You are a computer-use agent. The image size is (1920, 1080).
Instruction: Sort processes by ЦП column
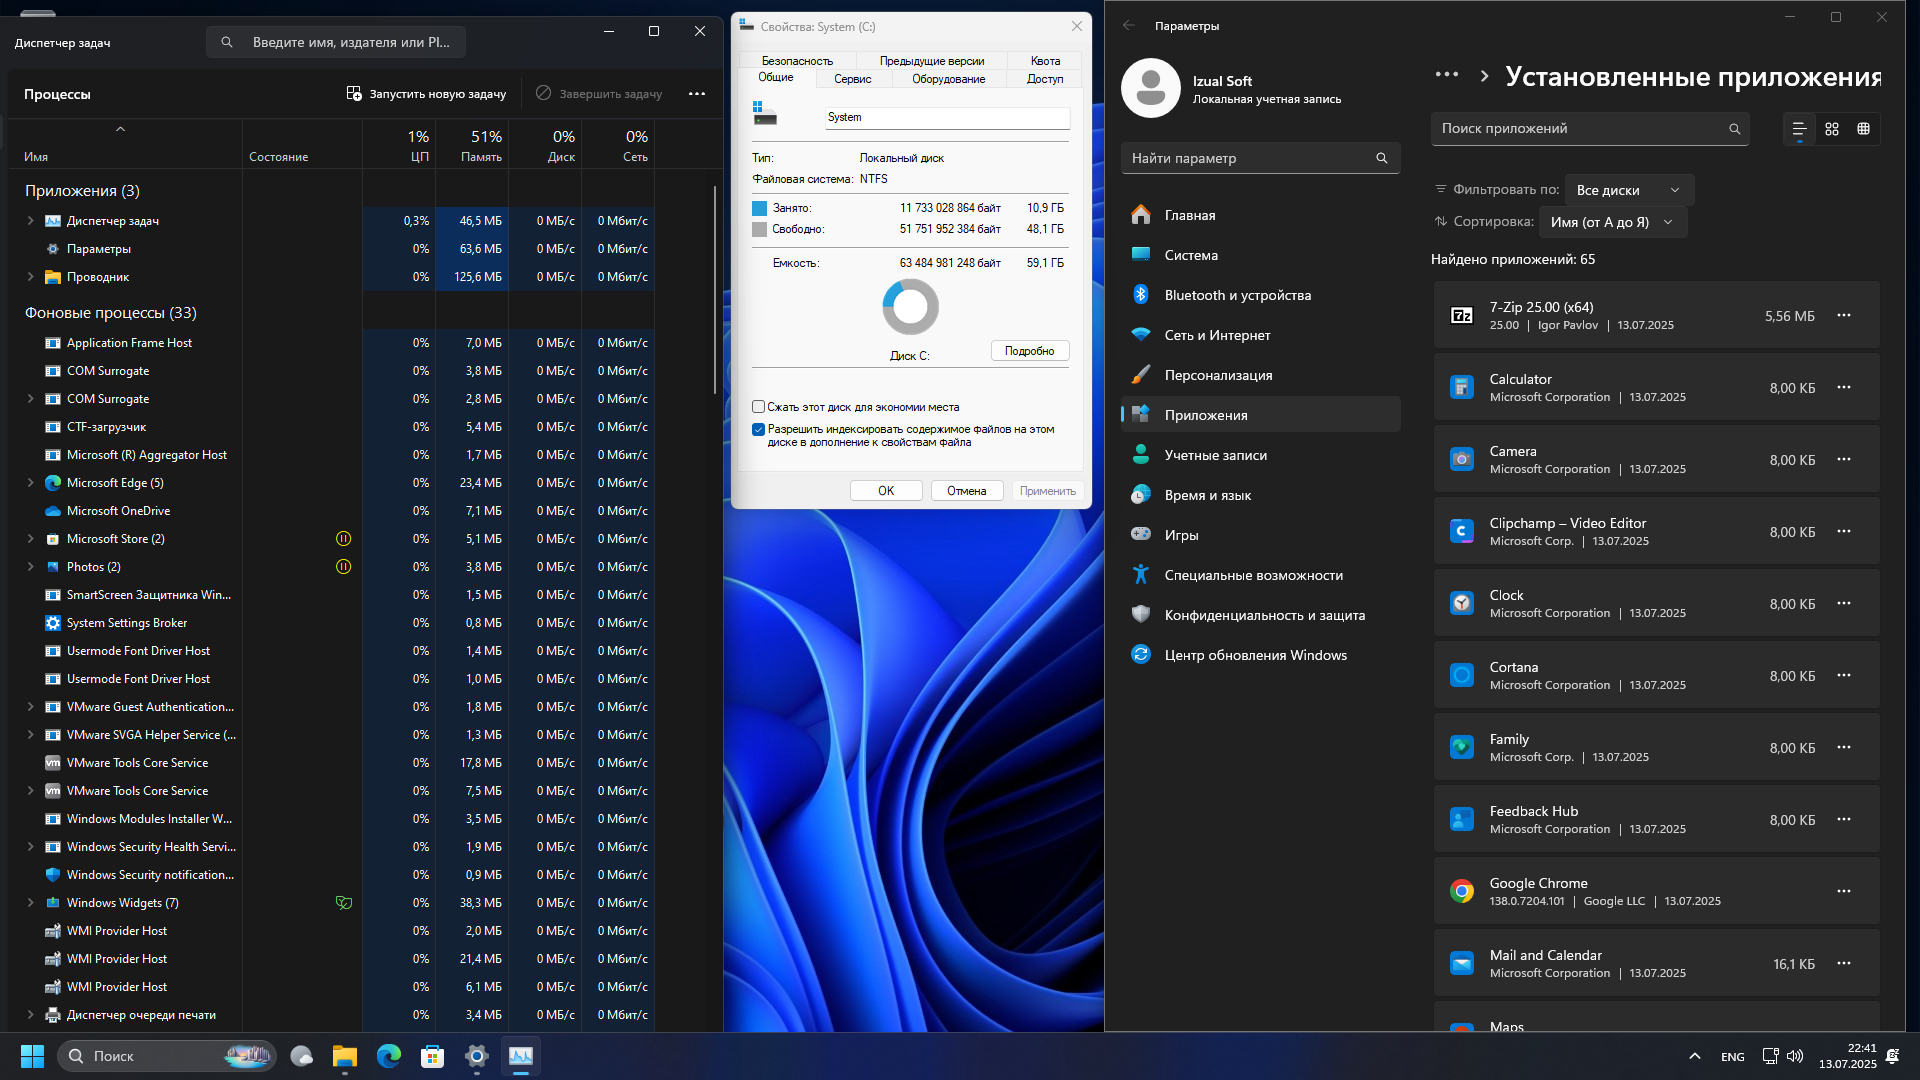(399, 145)
